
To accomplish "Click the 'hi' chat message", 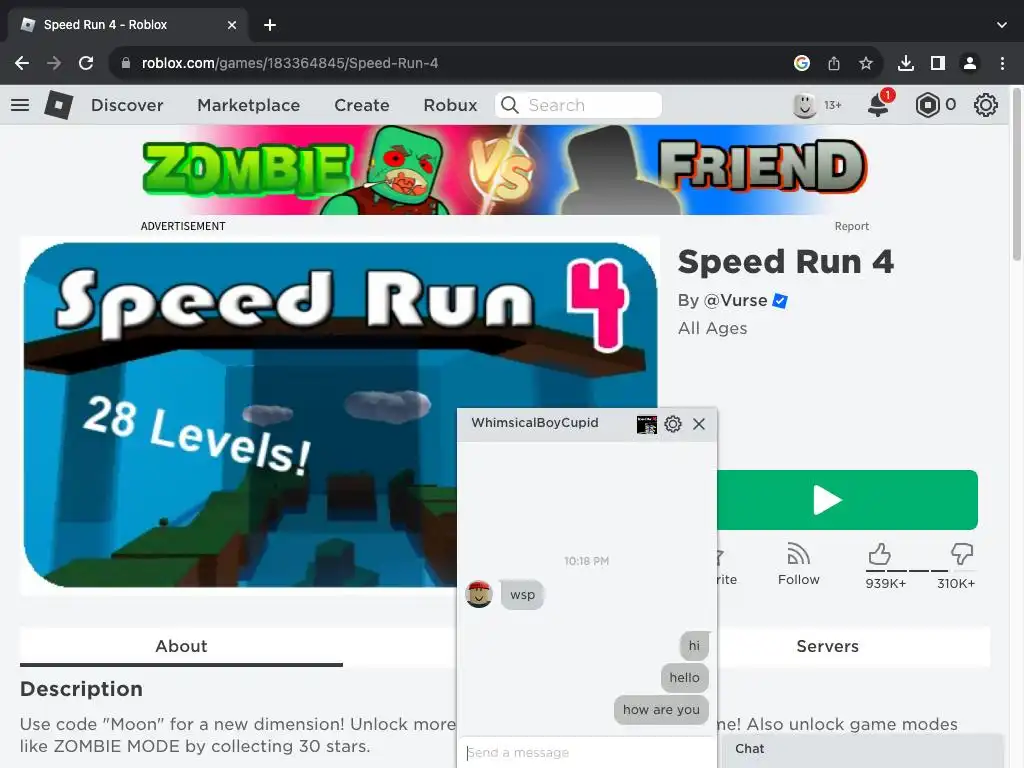I will click(x=694, y=646).
